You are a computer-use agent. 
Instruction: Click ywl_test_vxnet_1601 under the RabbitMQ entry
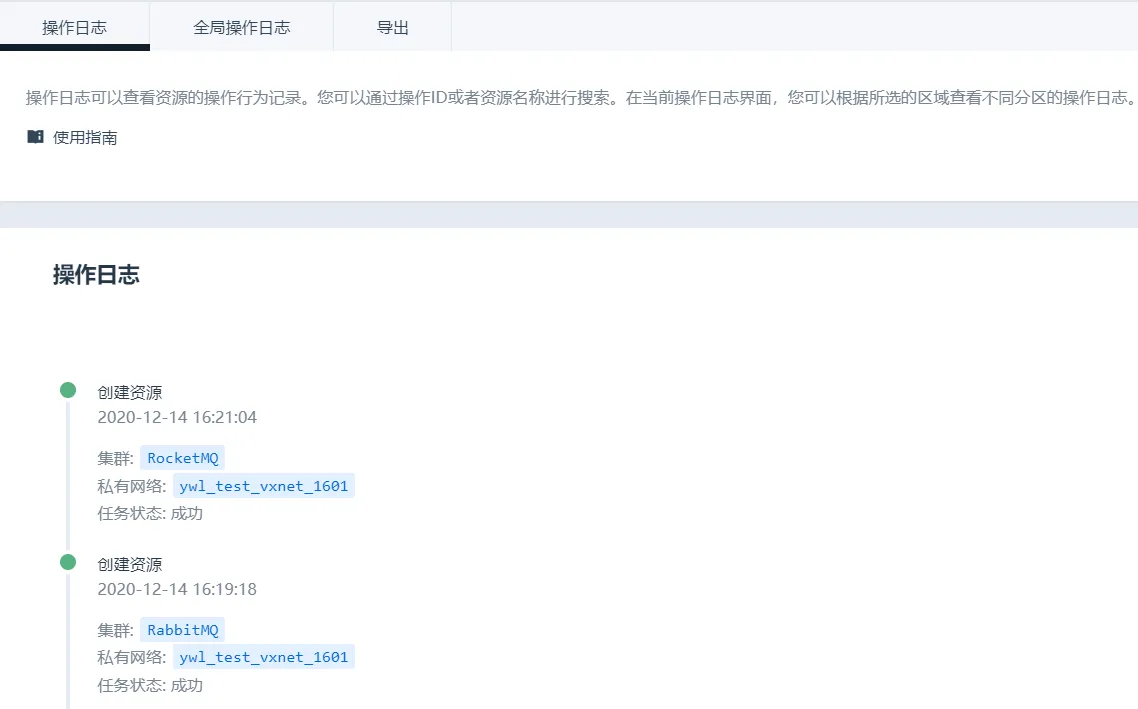(x=263, y=658)
